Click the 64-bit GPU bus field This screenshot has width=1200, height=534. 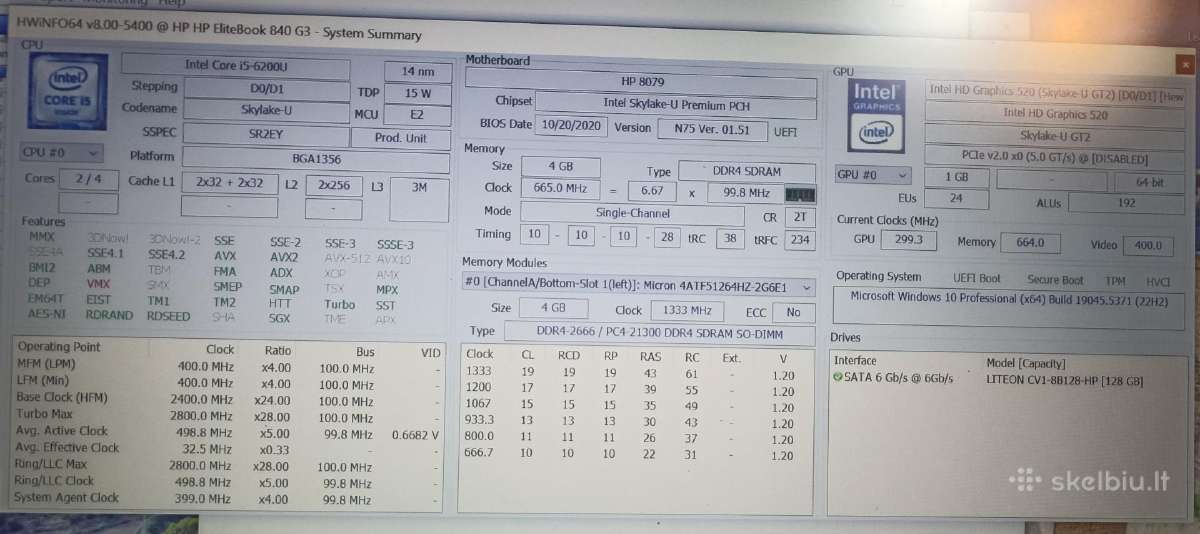coord(1149,183)
